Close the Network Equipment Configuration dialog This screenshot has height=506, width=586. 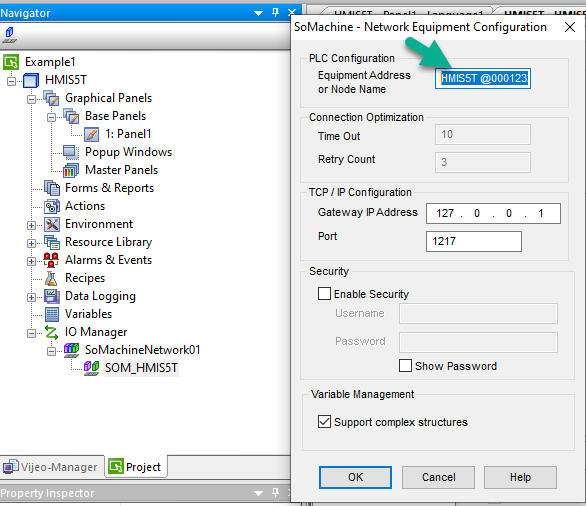point(570,27)
